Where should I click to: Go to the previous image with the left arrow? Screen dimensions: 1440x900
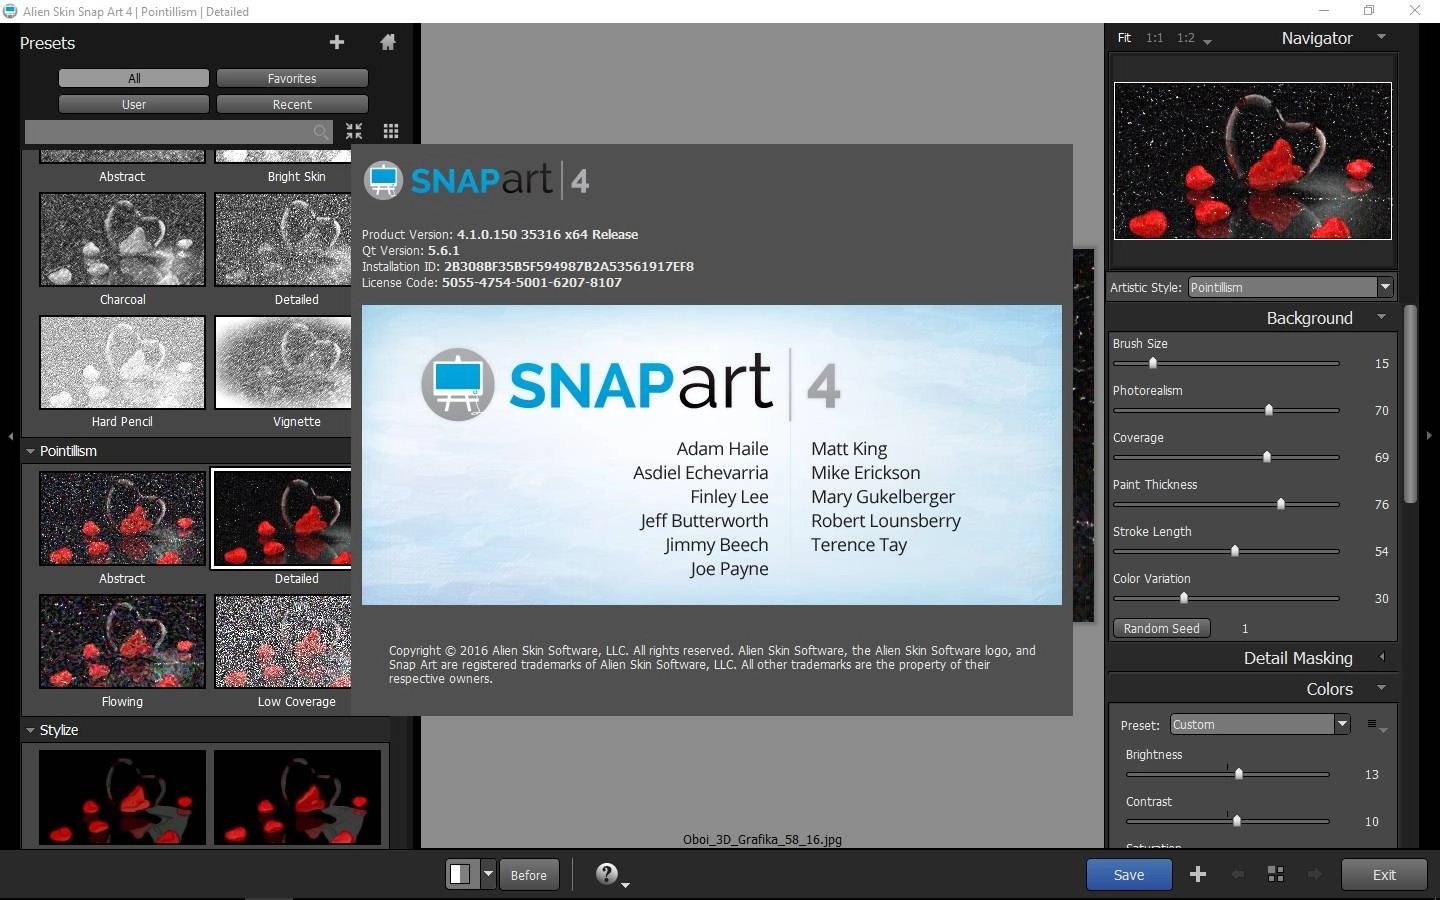coord(1238,874)
